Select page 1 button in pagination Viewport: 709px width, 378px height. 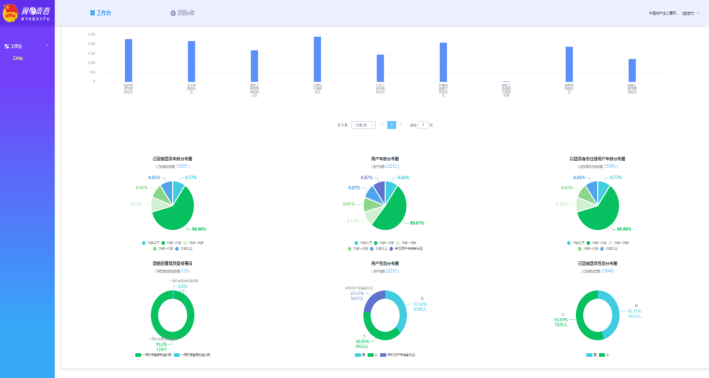tap(392, 125)
